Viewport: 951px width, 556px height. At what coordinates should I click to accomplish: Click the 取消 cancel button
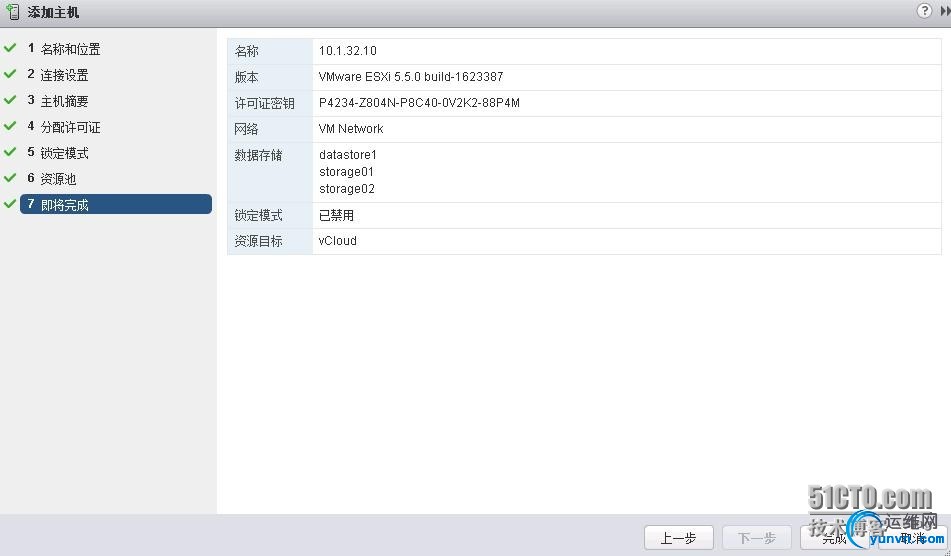(912, 538)
